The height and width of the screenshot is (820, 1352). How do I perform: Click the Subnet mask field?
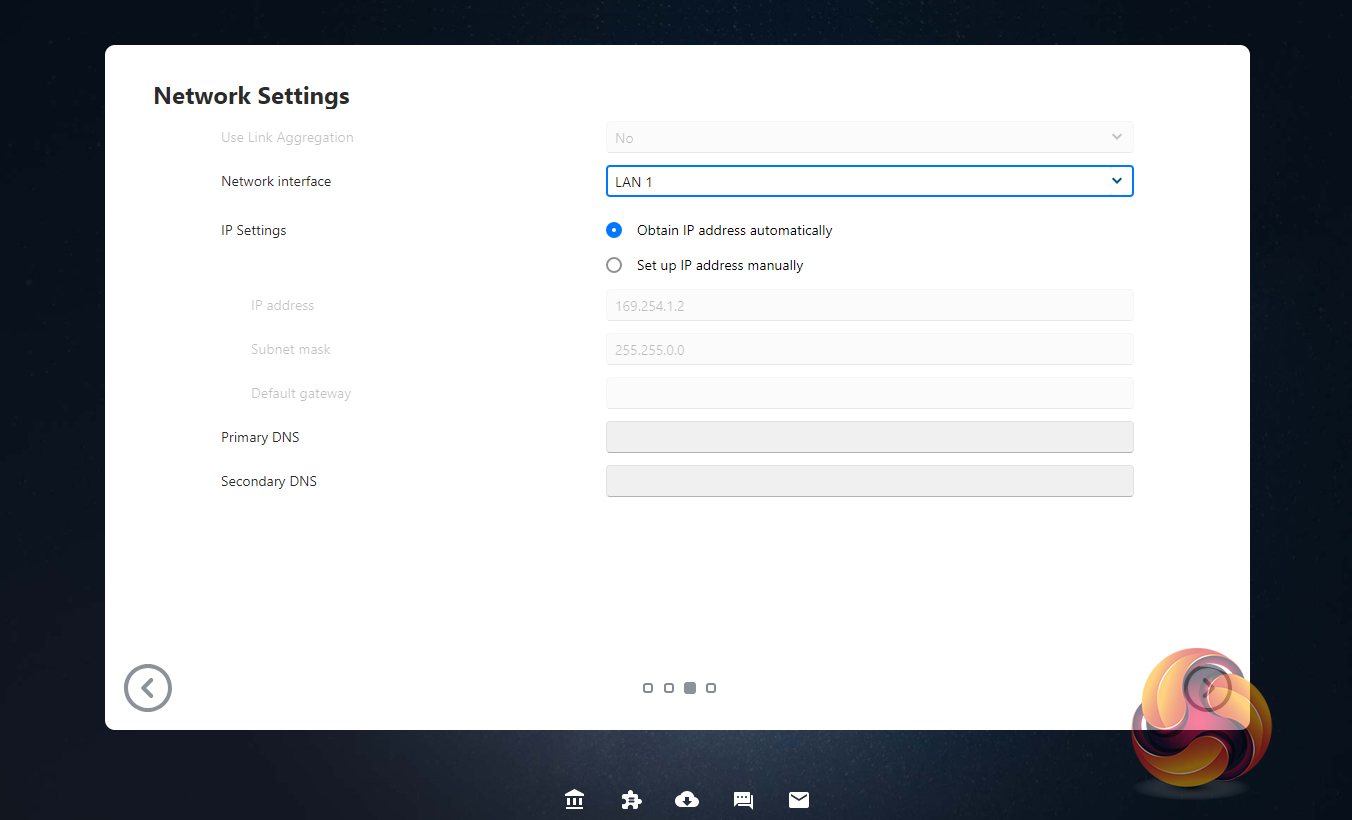(x=869, y=349)
